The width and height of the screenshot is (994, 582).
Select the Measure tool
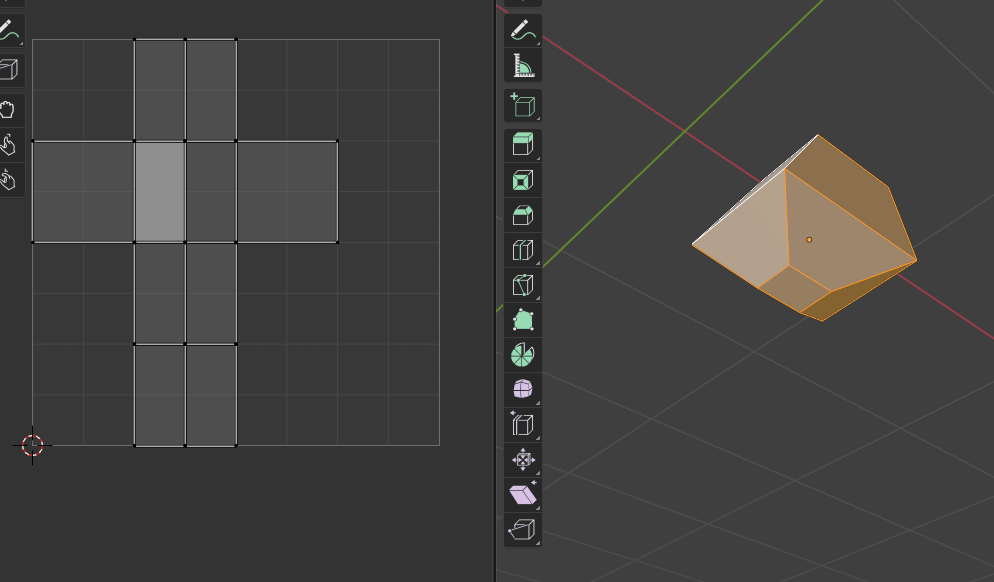click(x=522, y=65)
